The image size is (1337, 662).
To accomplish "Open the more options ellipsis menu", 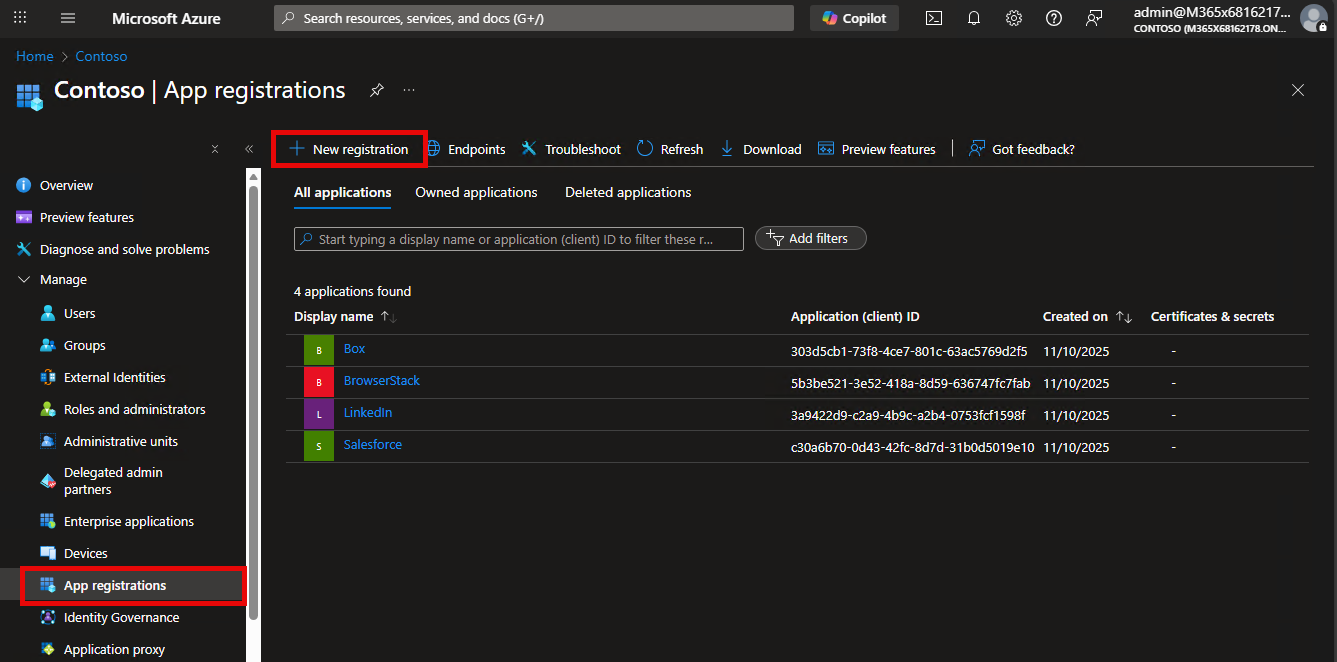I will (408, 90).
